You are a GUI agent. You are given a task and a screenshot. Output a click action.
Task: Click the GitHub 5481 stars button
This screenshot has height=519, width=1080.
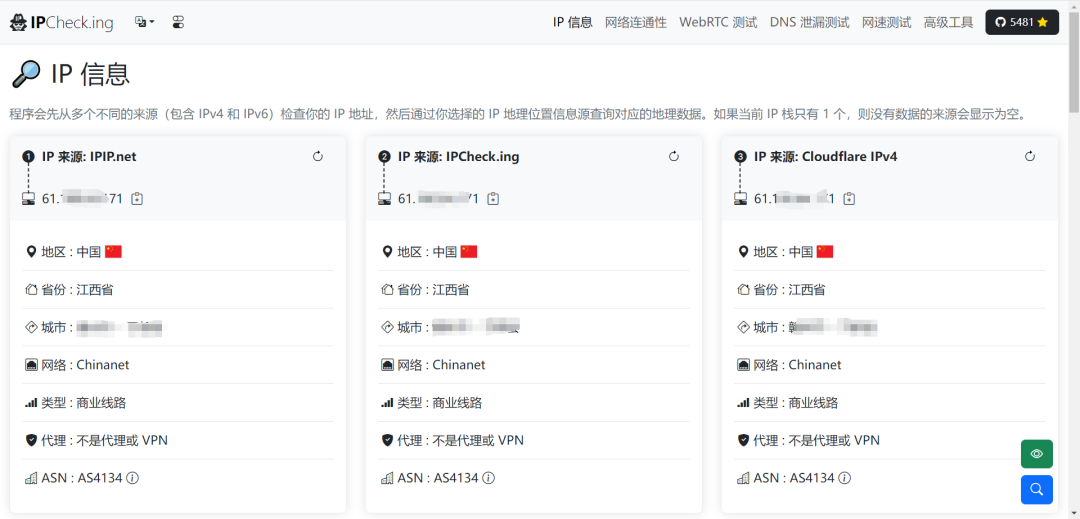pyautogui.click(x=1021, y=22)
